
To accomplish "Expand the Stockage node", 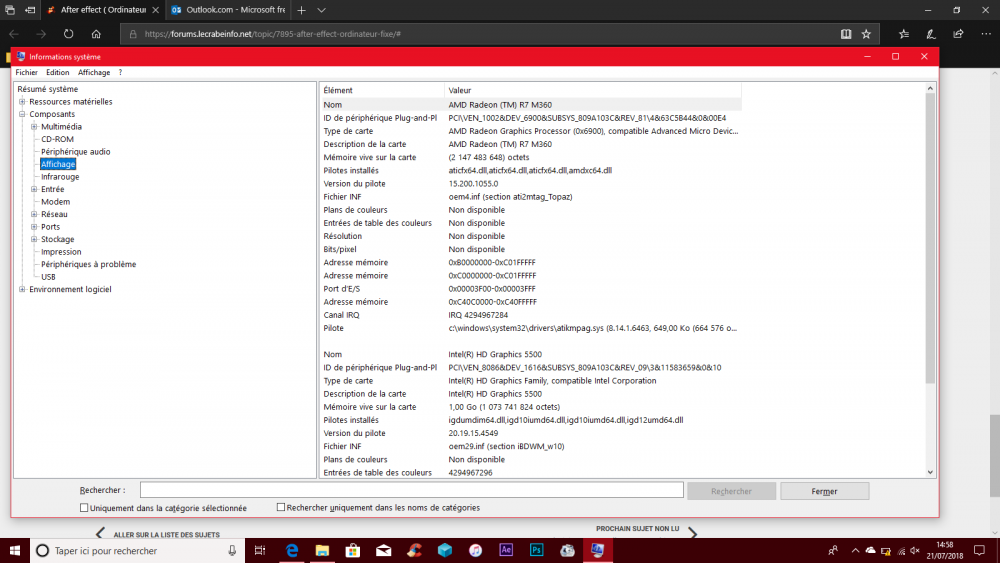I will [x=34, y=239].
